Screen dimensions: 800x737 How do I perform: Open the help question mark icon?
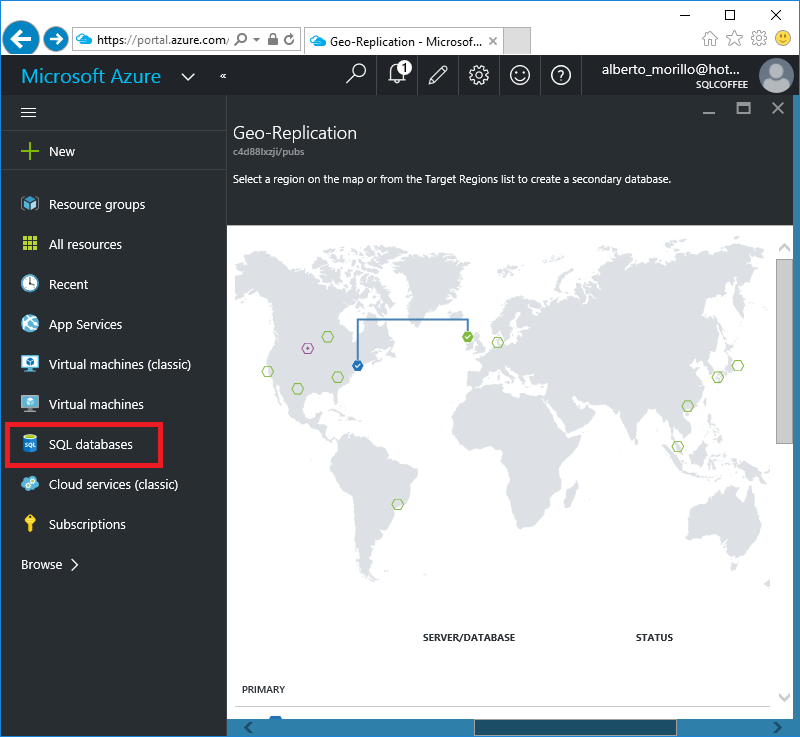pos(561,75)
